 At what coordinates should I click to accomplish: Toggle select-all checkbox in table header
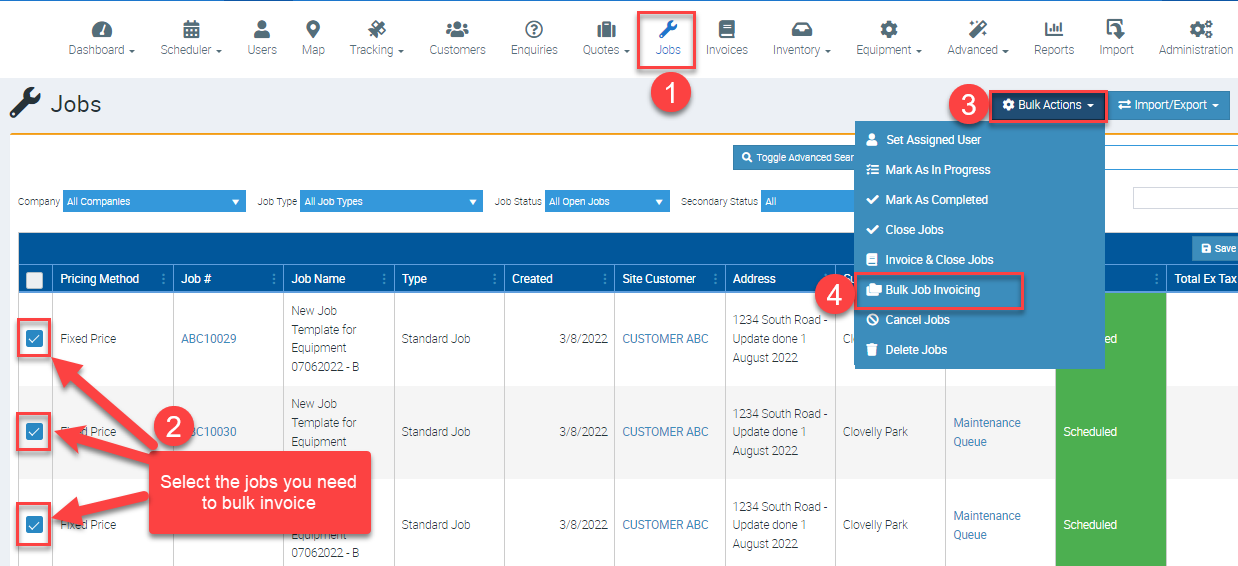[x=34, y=280]
